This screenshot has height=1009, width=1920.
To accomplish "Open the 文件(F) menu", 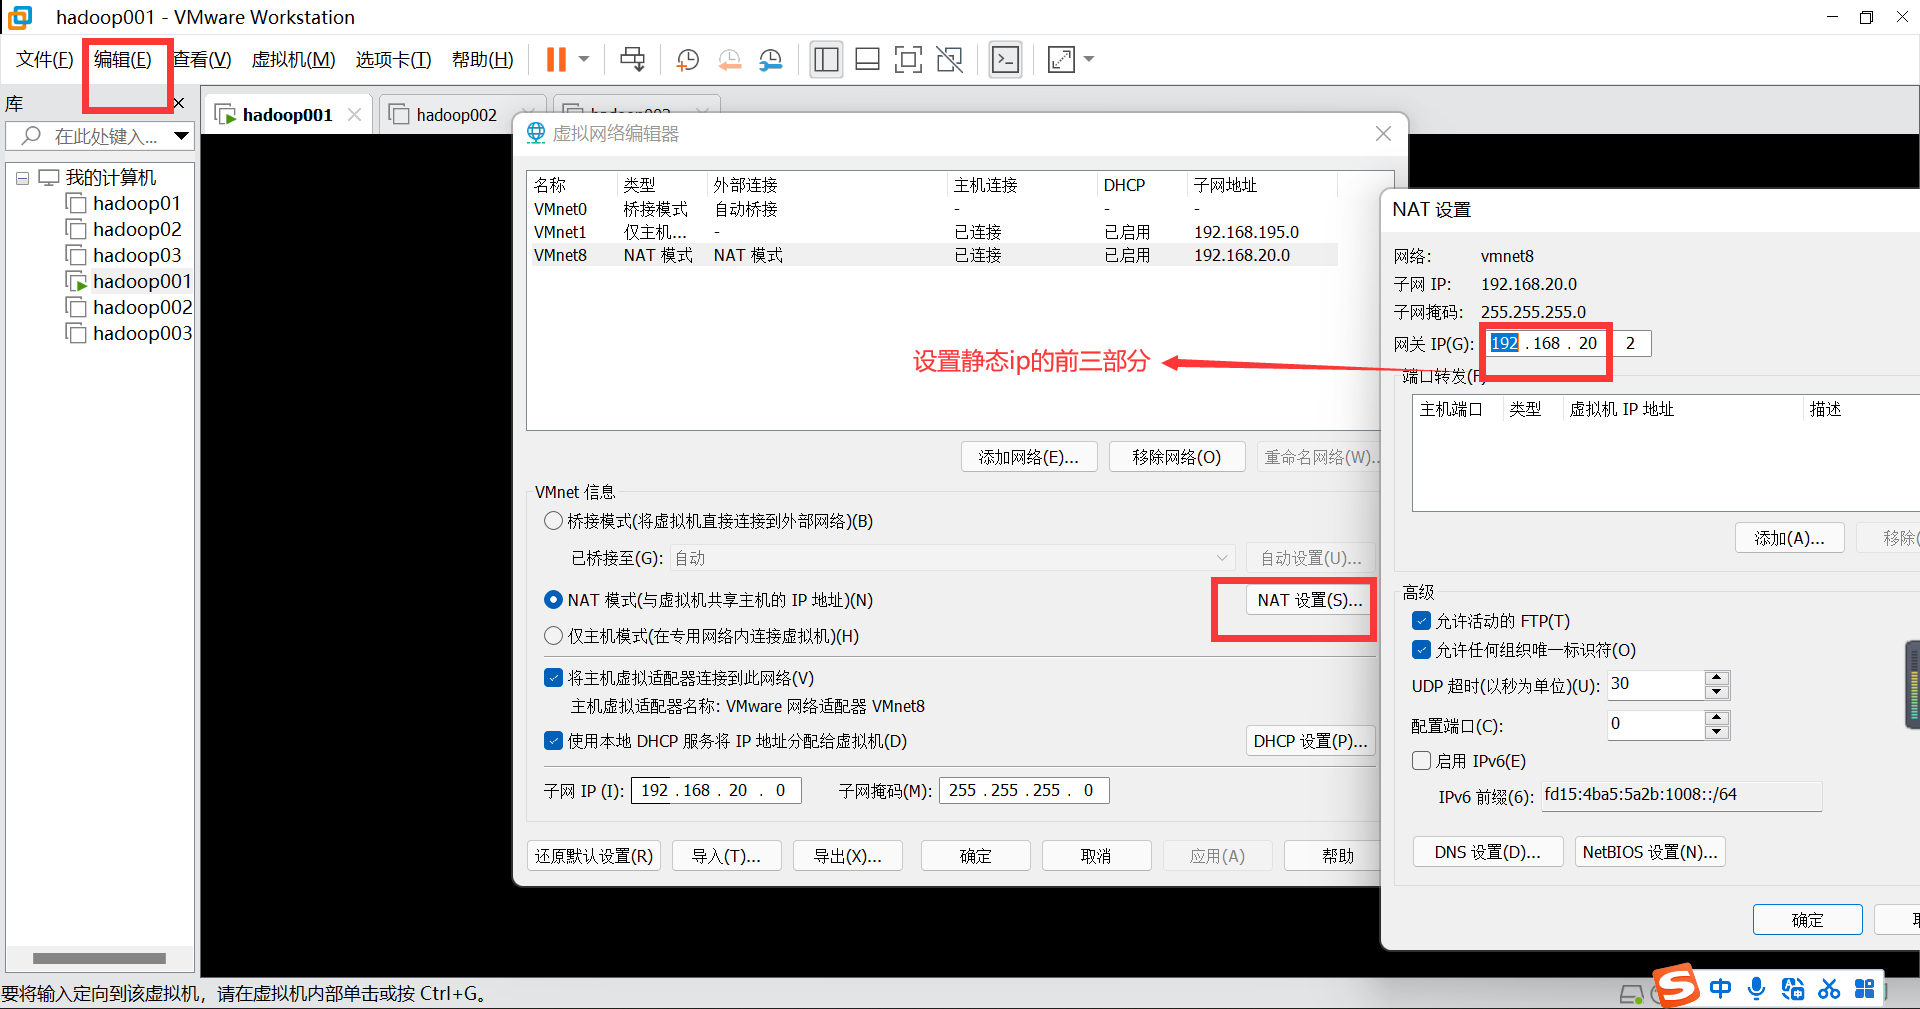I will pos(44,60).
